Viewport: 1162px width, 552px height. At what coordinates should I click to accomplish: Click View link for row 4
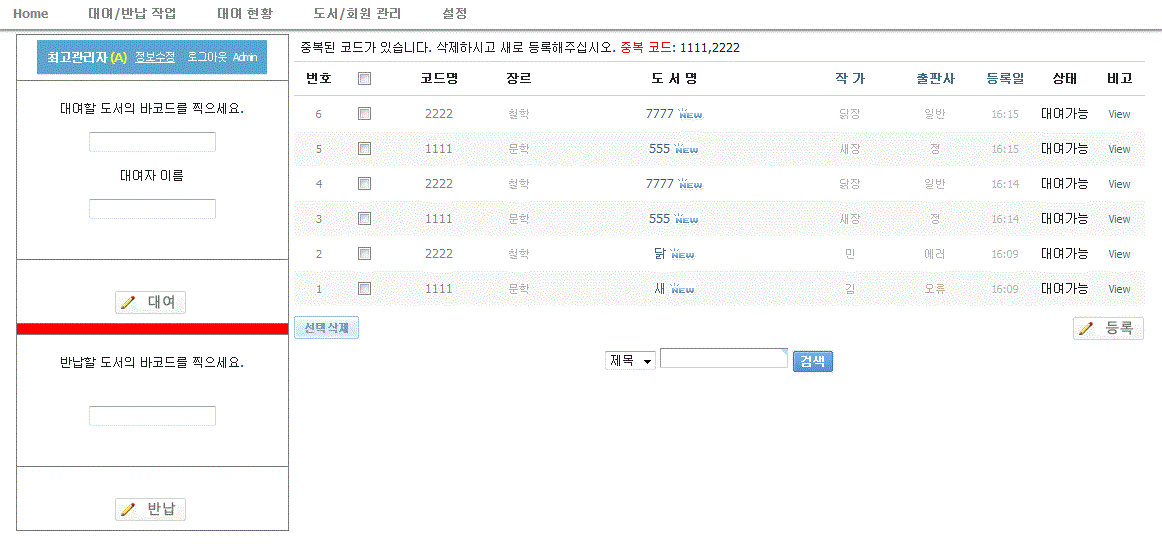click(1119, 184)
